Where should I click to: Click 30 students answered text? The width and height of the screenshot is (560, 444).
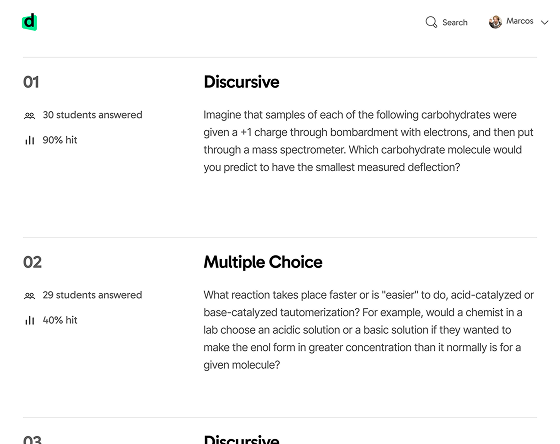92,115
